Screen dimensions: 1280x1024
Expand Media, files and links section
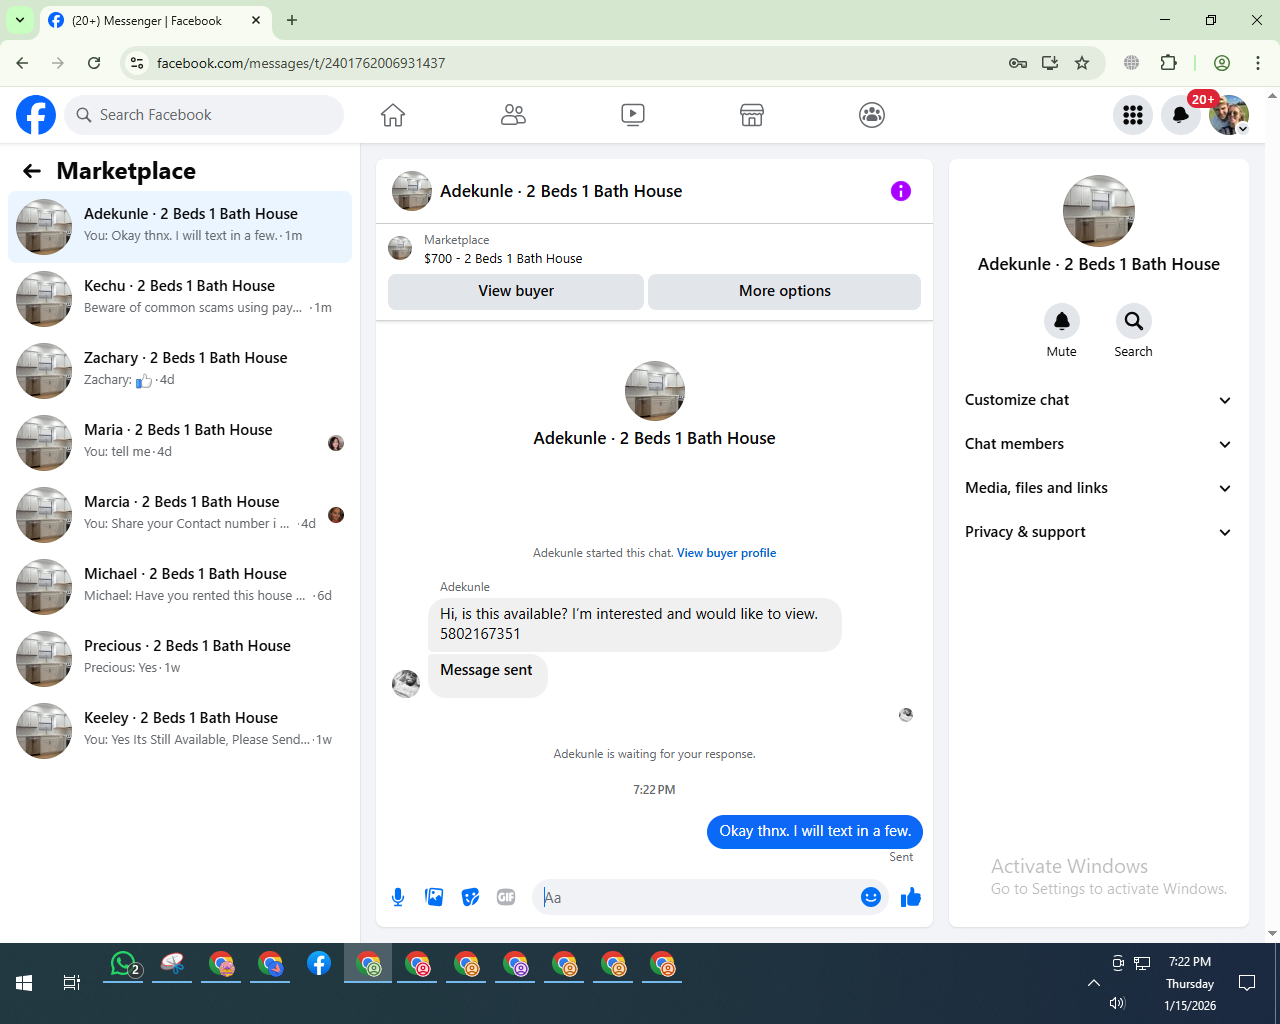click(x=1098, y=488)
